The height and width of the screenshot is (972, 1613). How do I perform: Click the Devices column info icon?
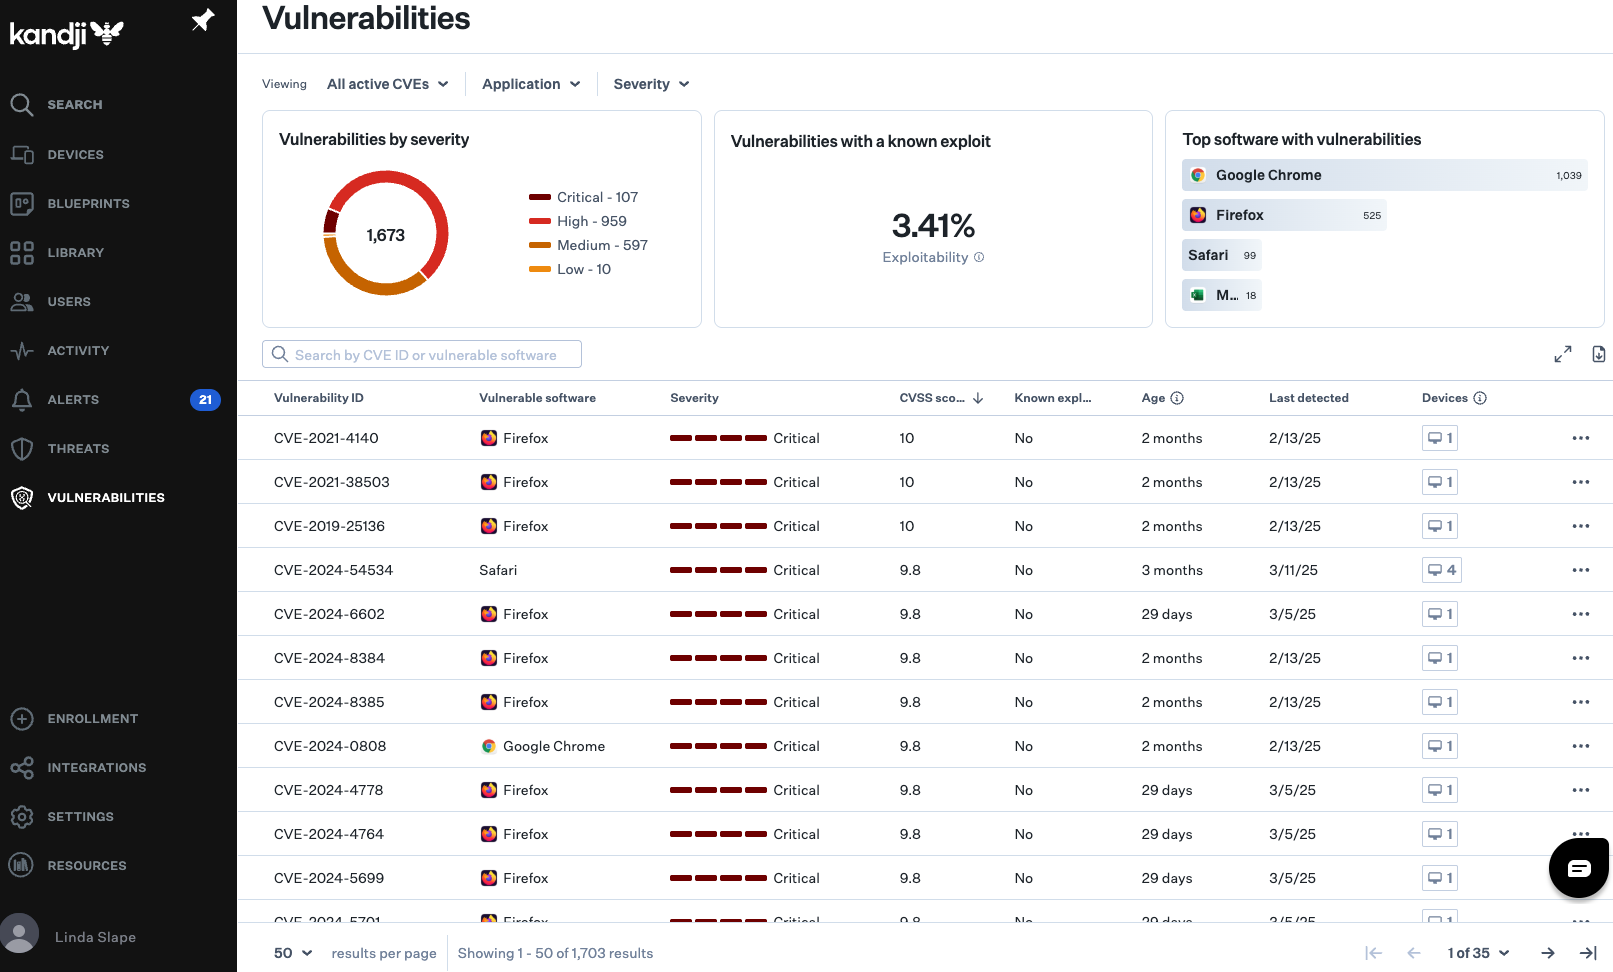click(1480, 398)
